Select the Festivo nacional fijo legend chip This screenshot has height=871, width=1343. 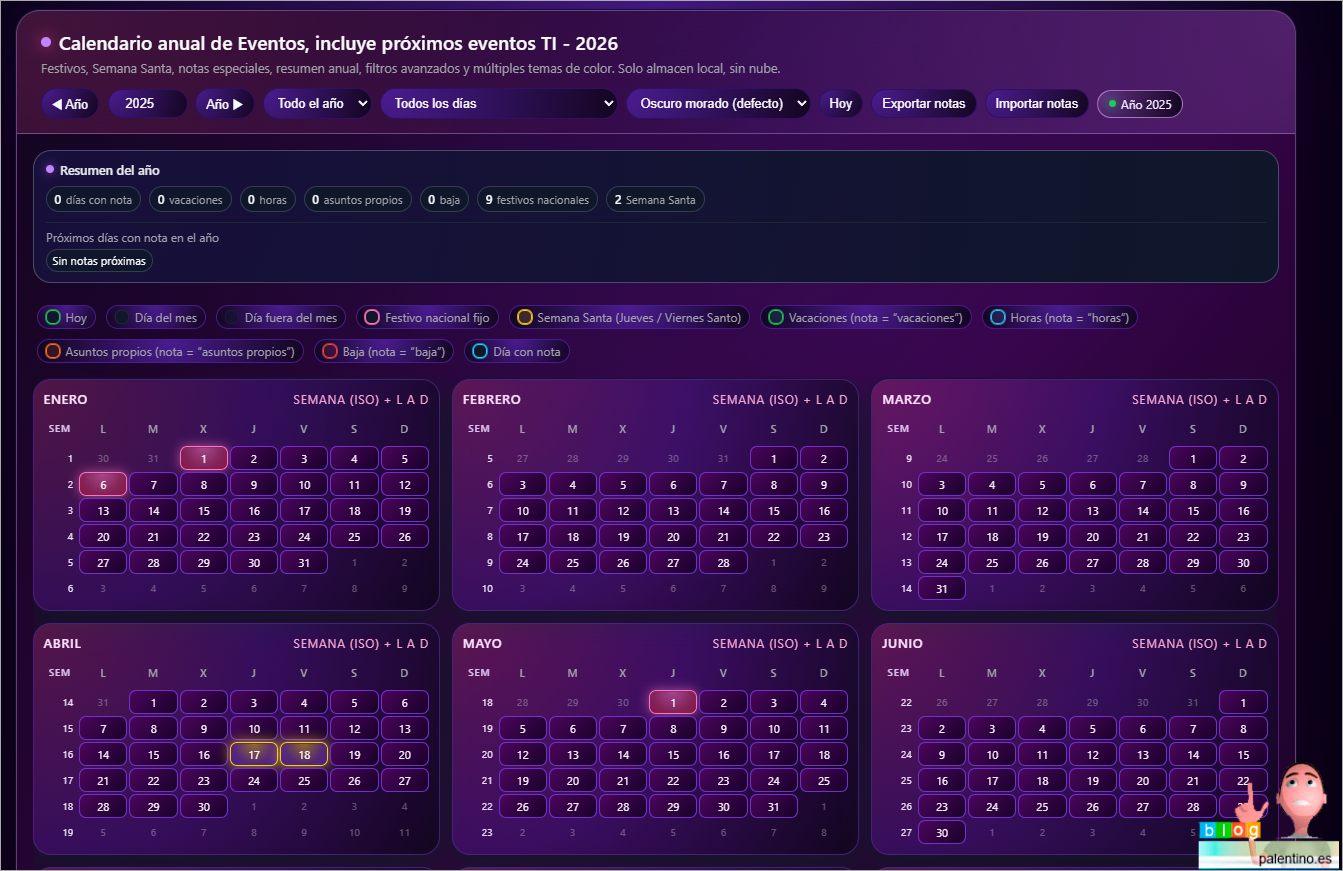pyautogui.click(x=427, y=318)
